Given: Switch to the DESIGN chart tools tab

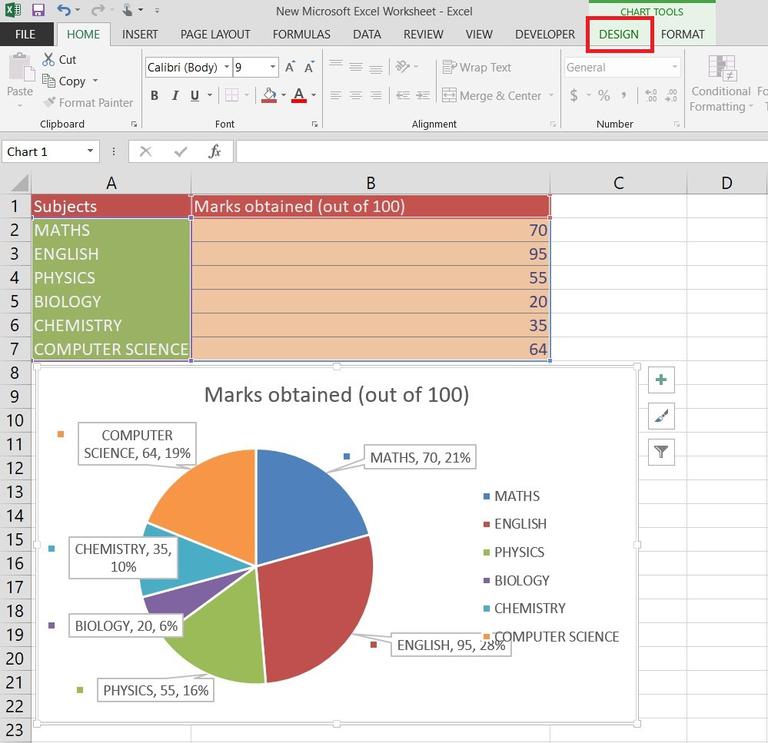Looking at the screenshot, I should [x=619, y=34].
